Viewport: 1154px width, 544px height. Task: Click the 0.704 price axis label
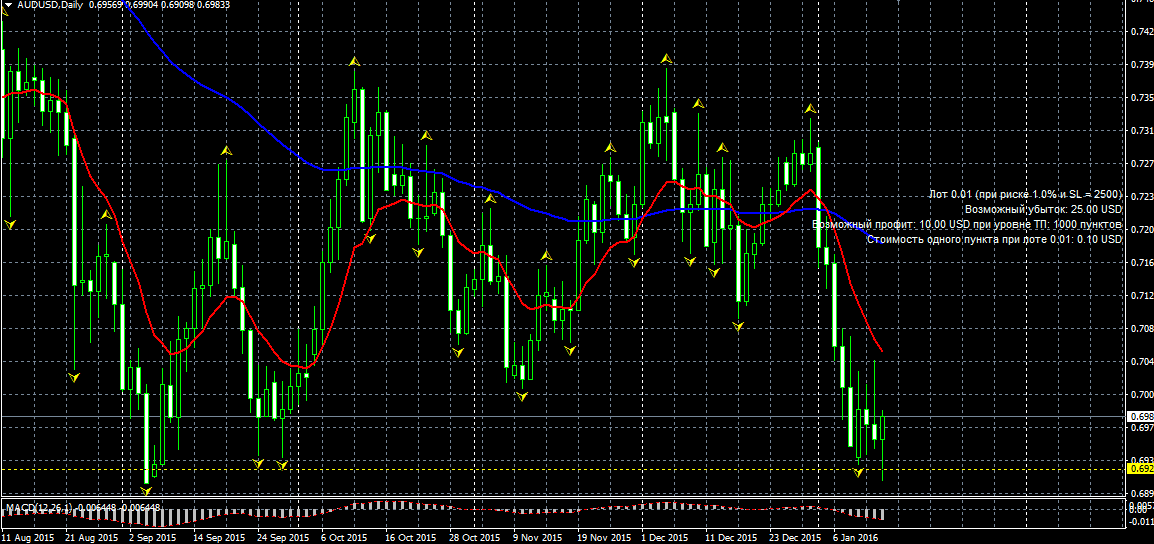1141,361
